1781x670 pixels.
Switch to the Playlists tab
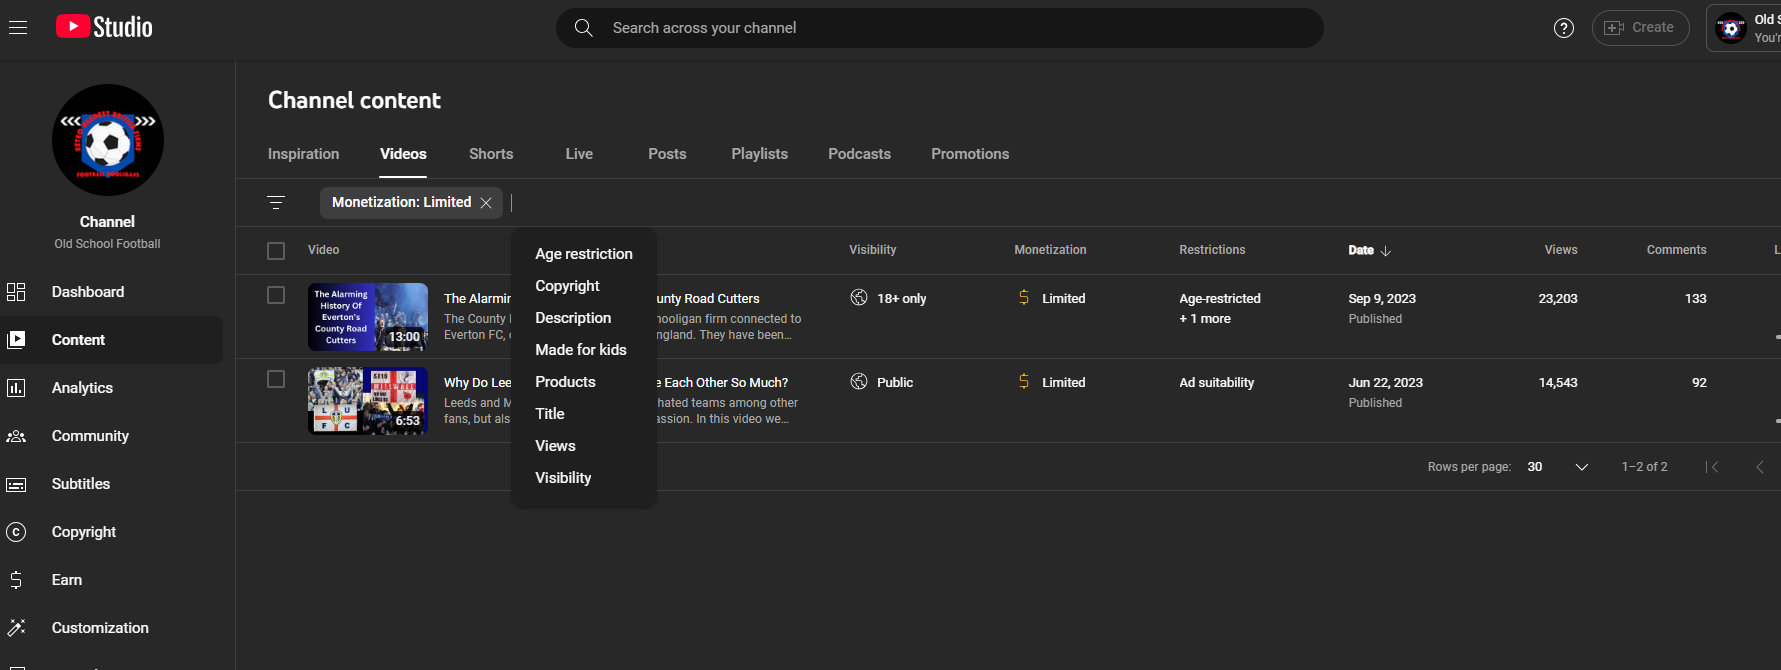[x=760, y=154]
